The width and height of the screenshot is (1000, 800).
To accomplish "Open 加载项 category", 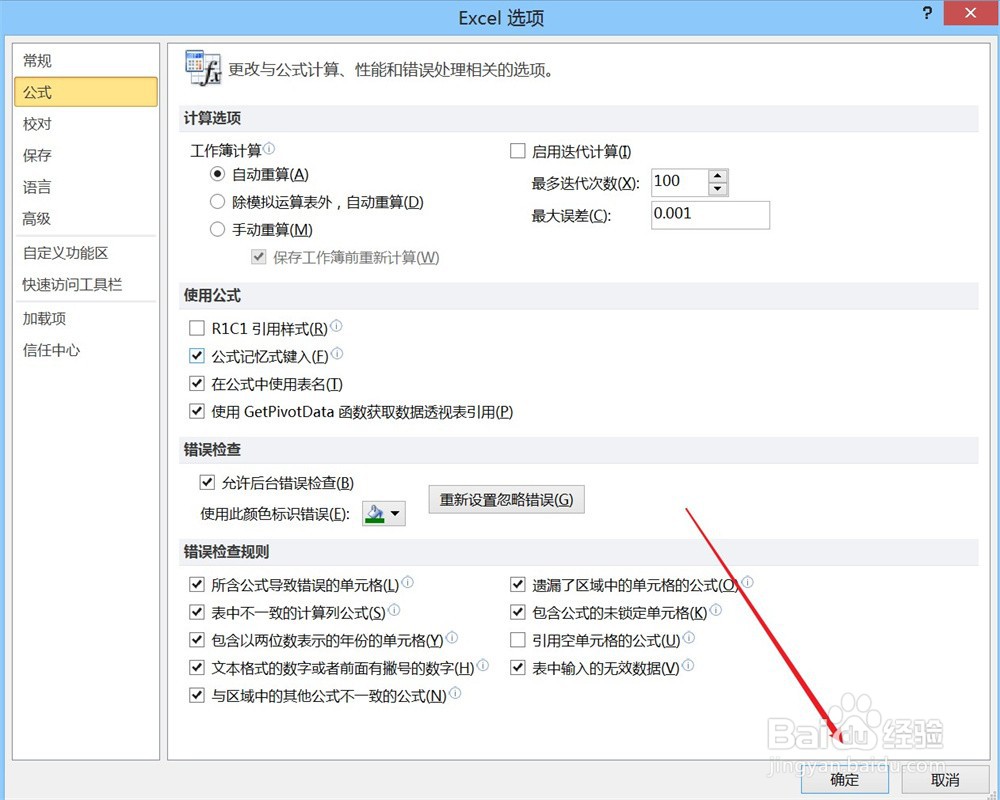I will click(x=85, y=318).
